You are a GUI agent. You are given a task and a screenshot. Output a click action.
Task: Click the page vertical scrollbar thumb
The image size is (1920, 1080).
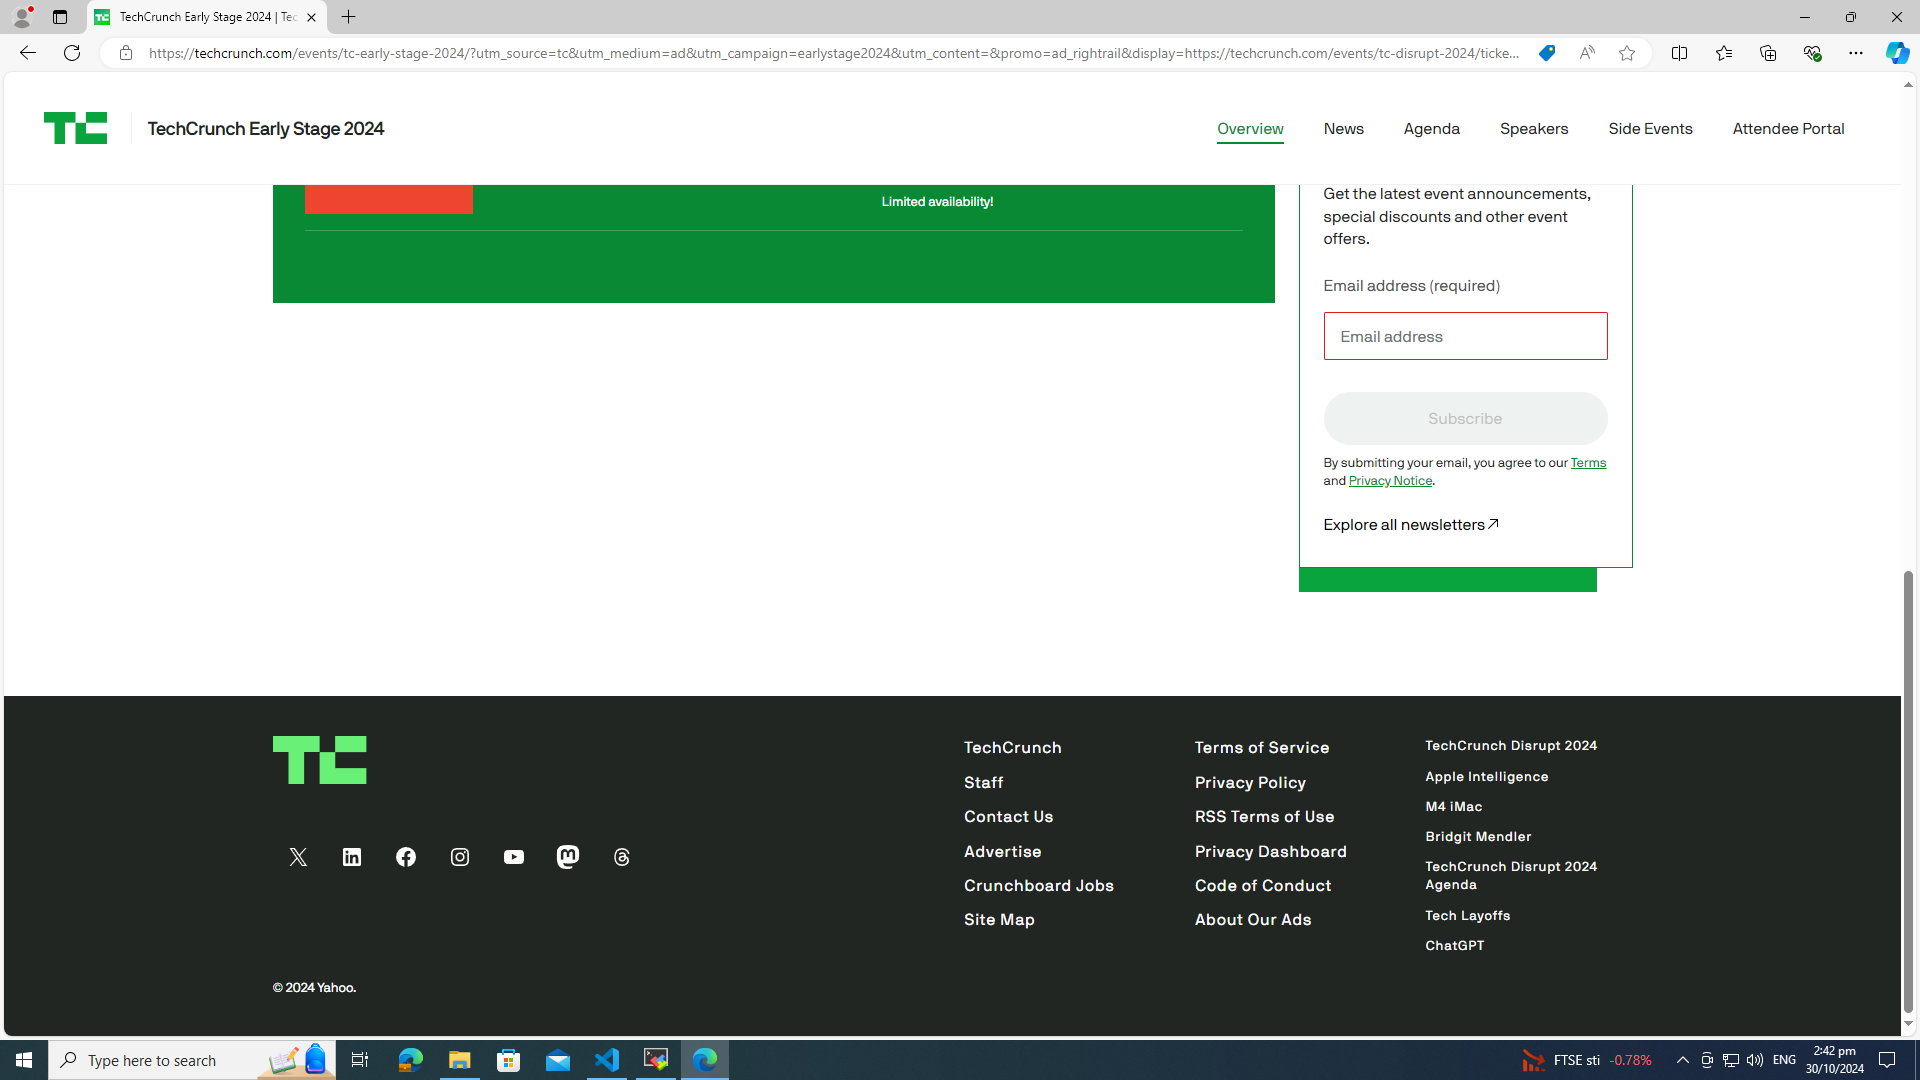(x=1908, y=790)
